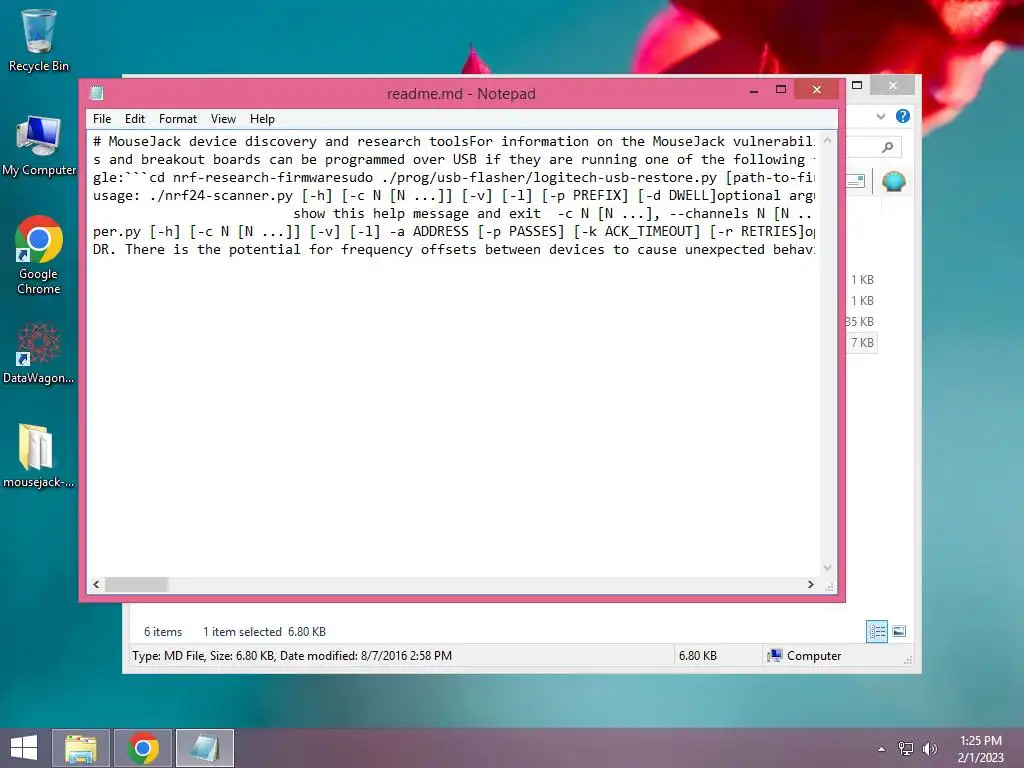Click the taskbar clock showing 1:25 PM
The width and height of the screenshot is (1024, 768).
click(980, 748)
